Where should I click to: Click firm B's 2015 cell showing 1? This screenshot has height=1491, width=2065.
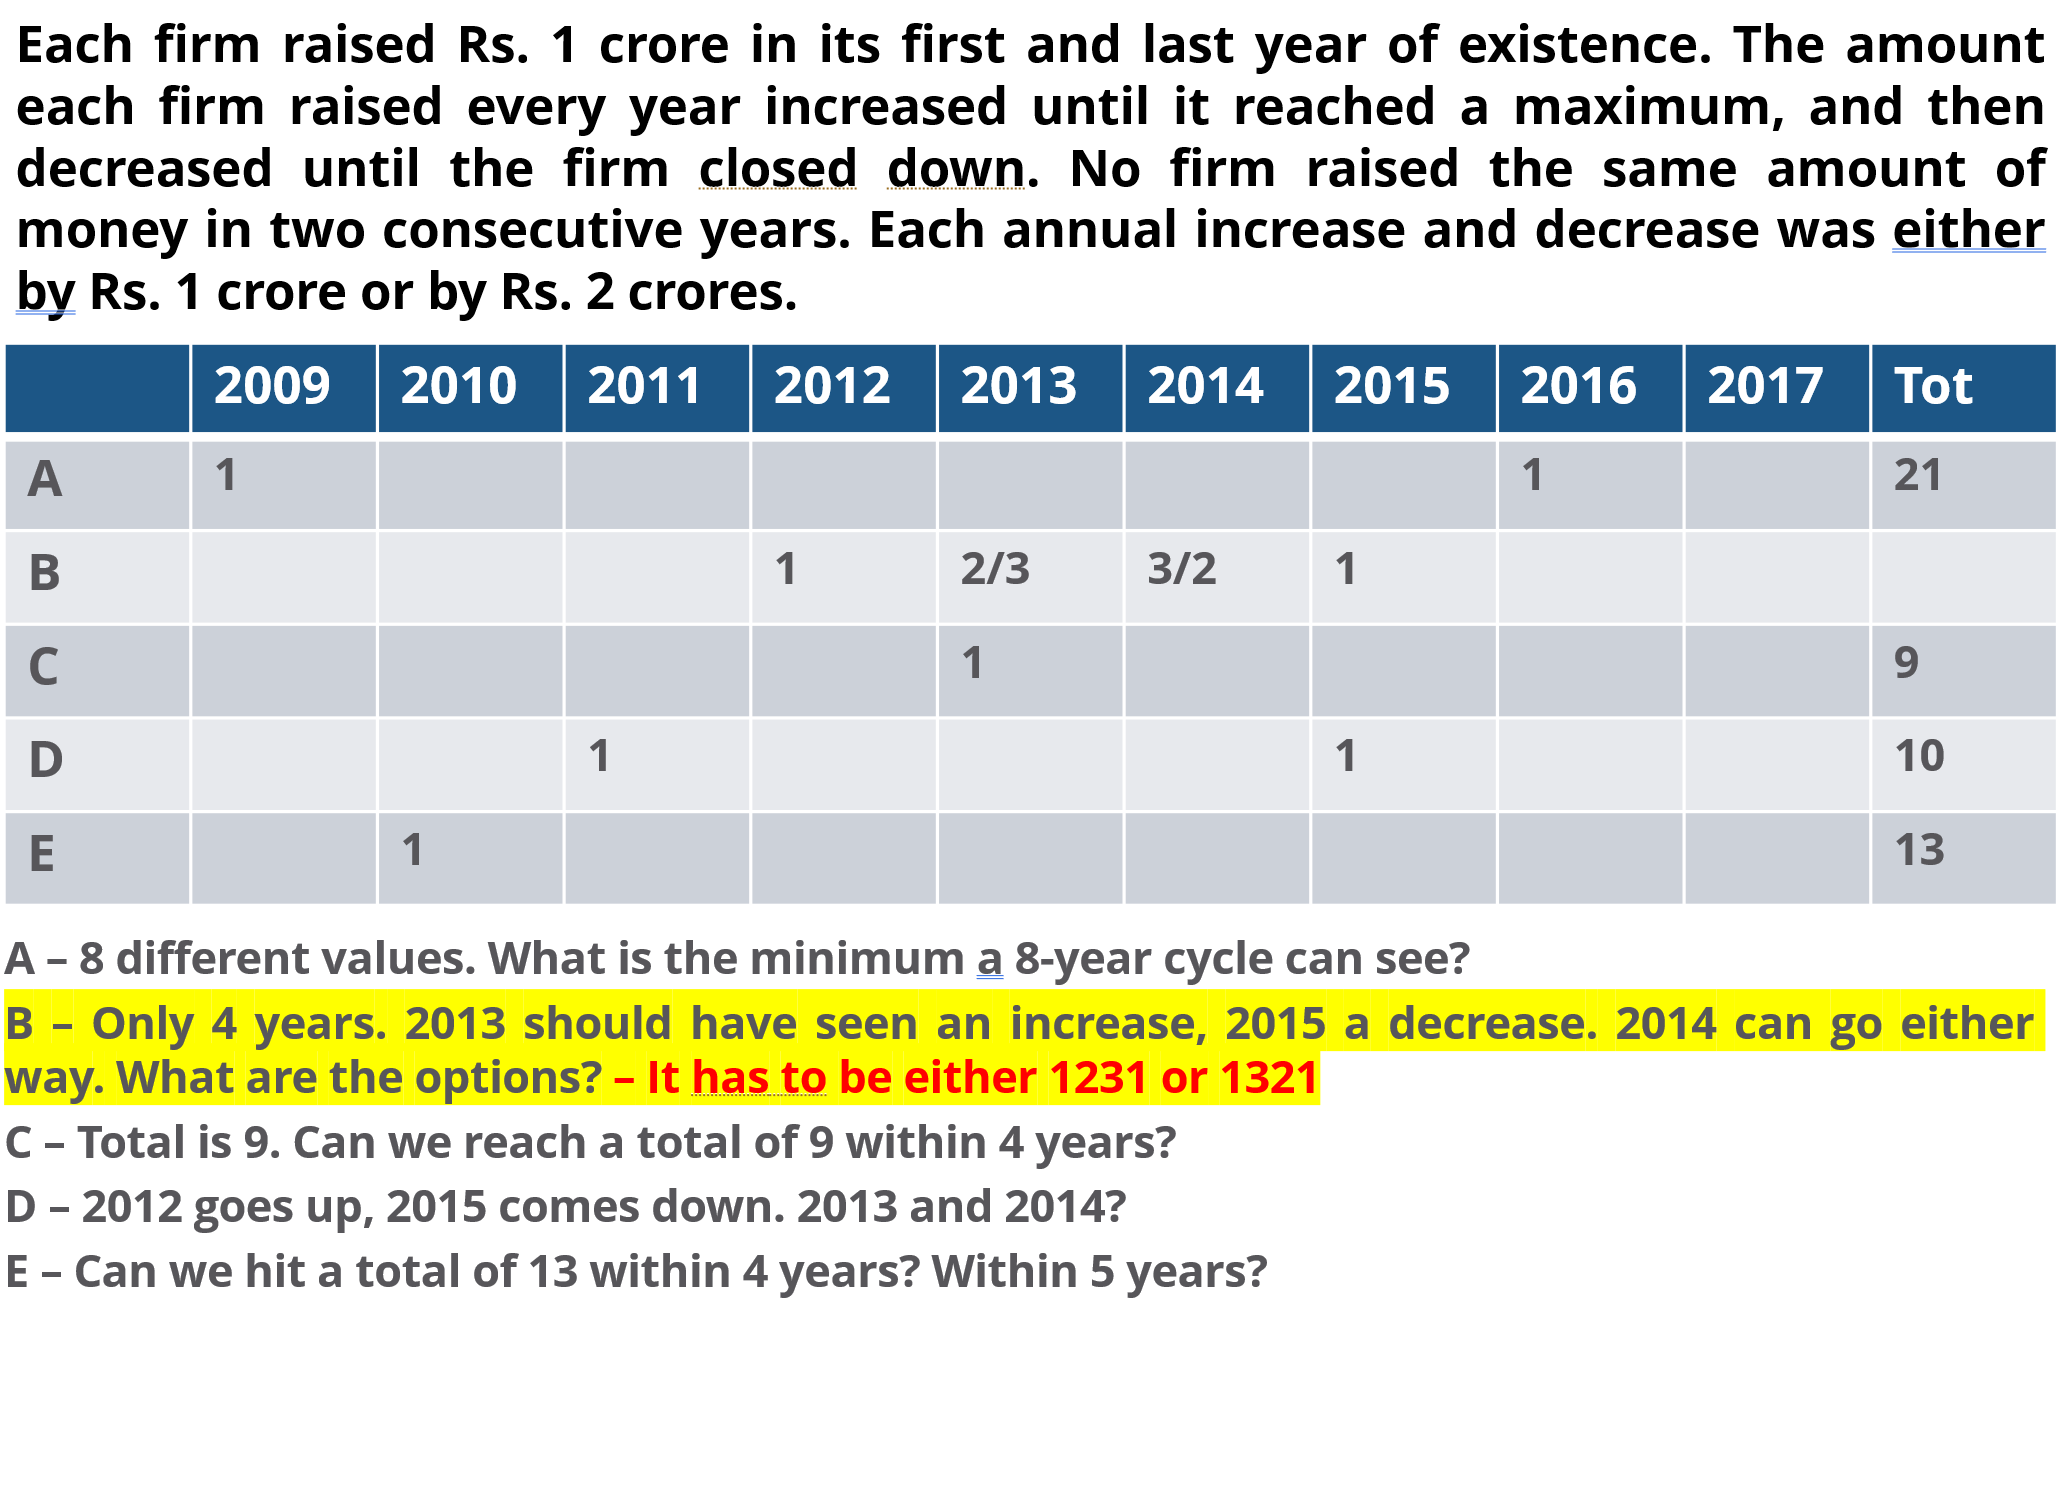click(1404, 578)
